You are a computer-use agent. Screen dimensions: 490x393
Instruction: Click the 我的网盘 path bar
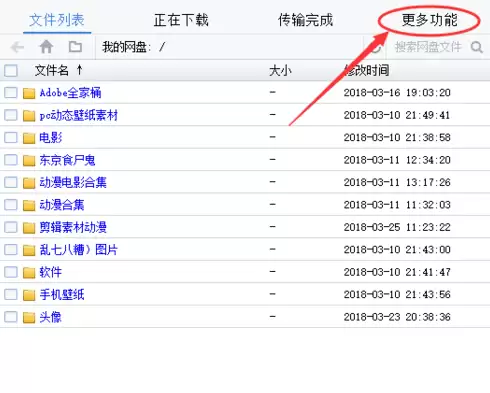tap(229, 47)
